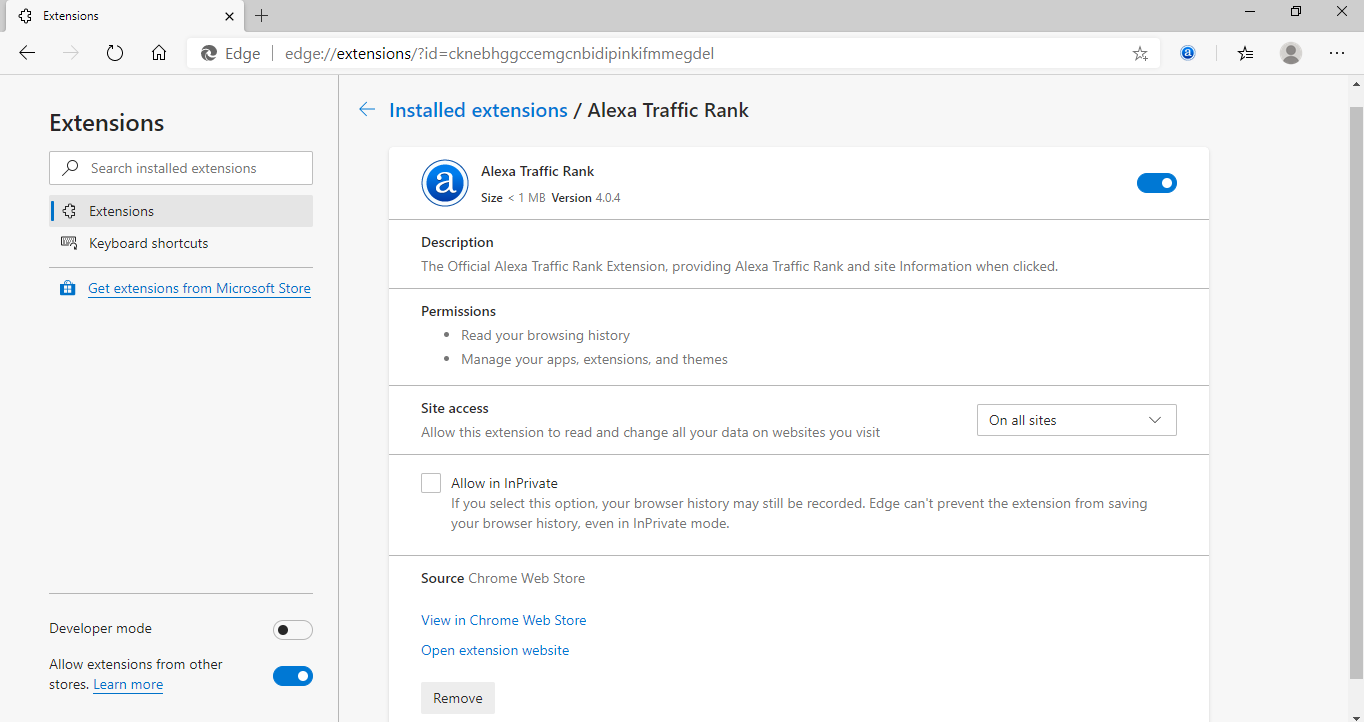This screenshot has width=1364, height=722.
Task: Open Settings and more ellipsis menu
Action: coord(1337,54)
